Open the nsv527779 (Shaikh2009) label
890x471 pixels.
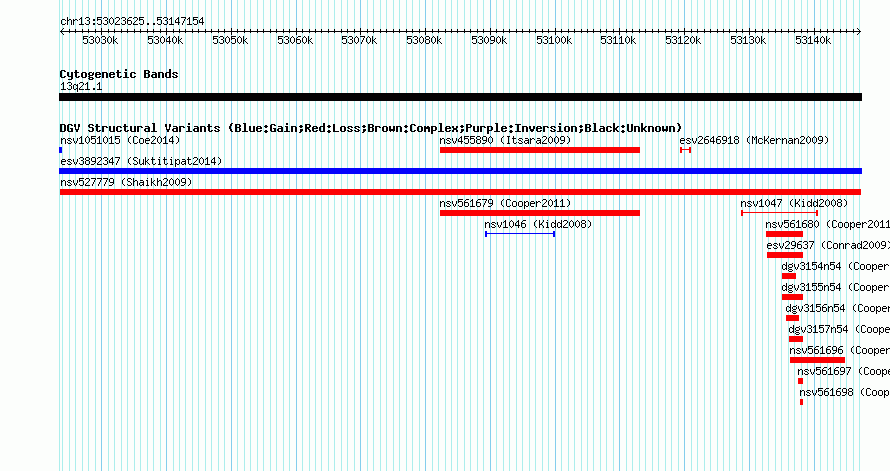(x=126, y=182)
